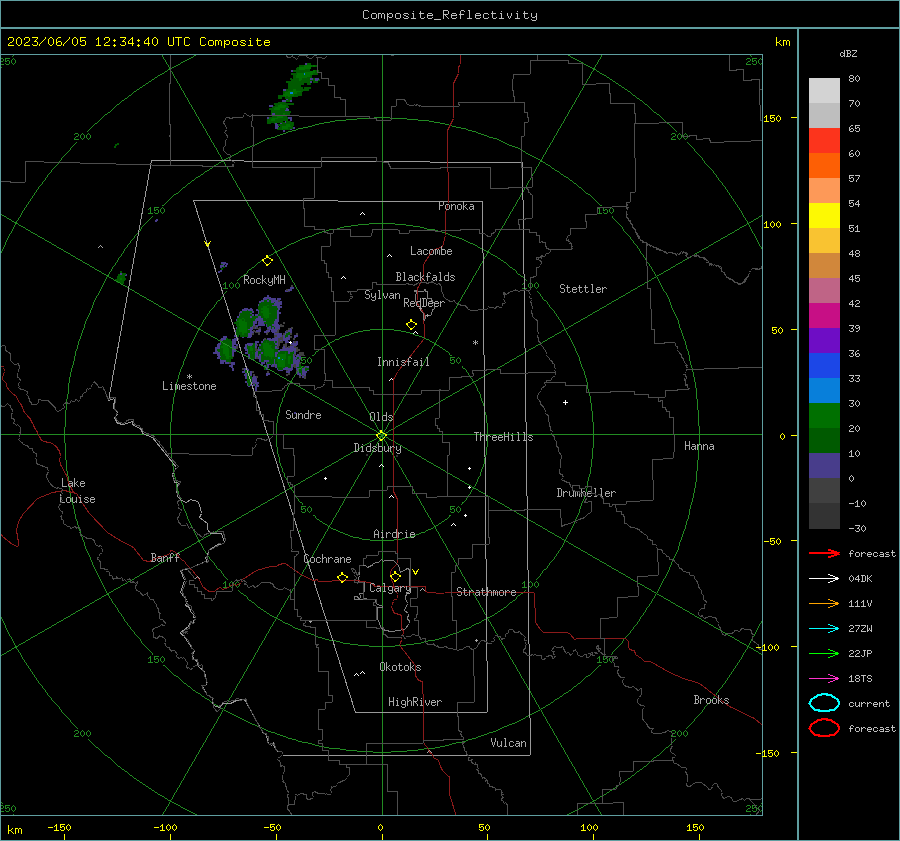Click the Drumheller label
Viewport: 900px width, 841px height.
586,493
